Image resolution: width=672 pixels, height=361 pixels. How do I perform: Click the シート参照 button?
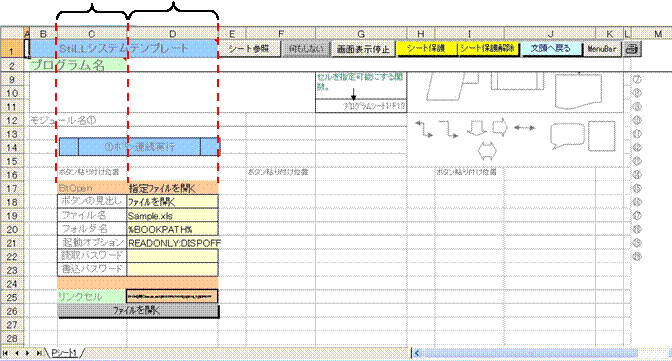tap(249, 49)
